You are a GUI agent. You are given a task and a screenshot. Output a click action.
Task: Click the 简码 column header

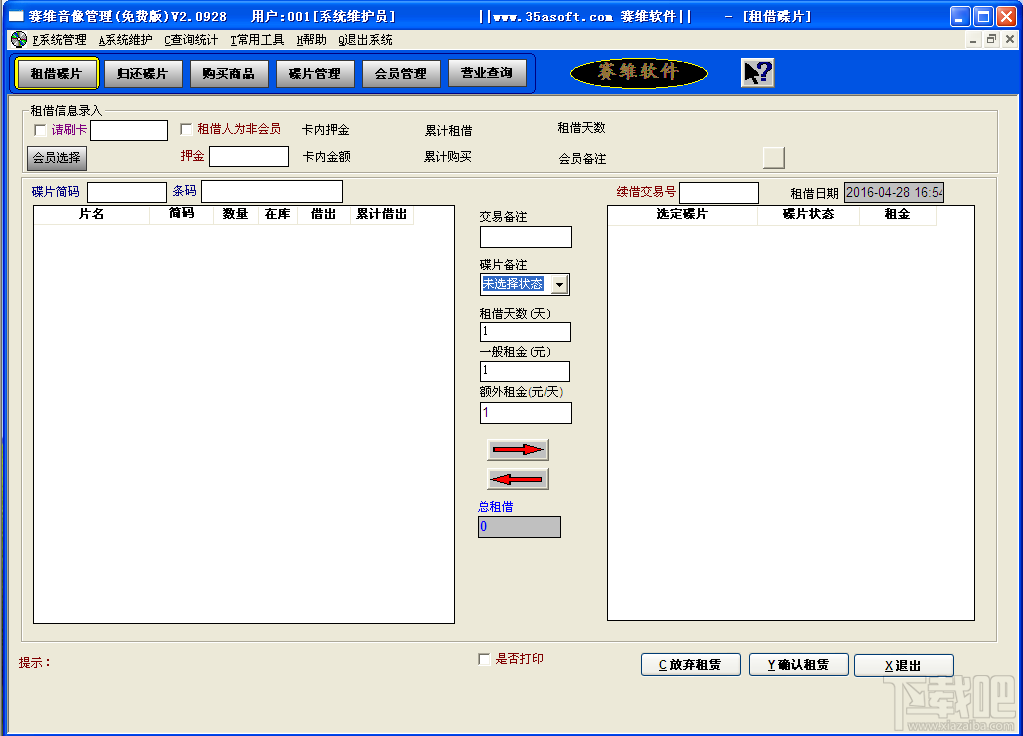(x=181, y=214)
